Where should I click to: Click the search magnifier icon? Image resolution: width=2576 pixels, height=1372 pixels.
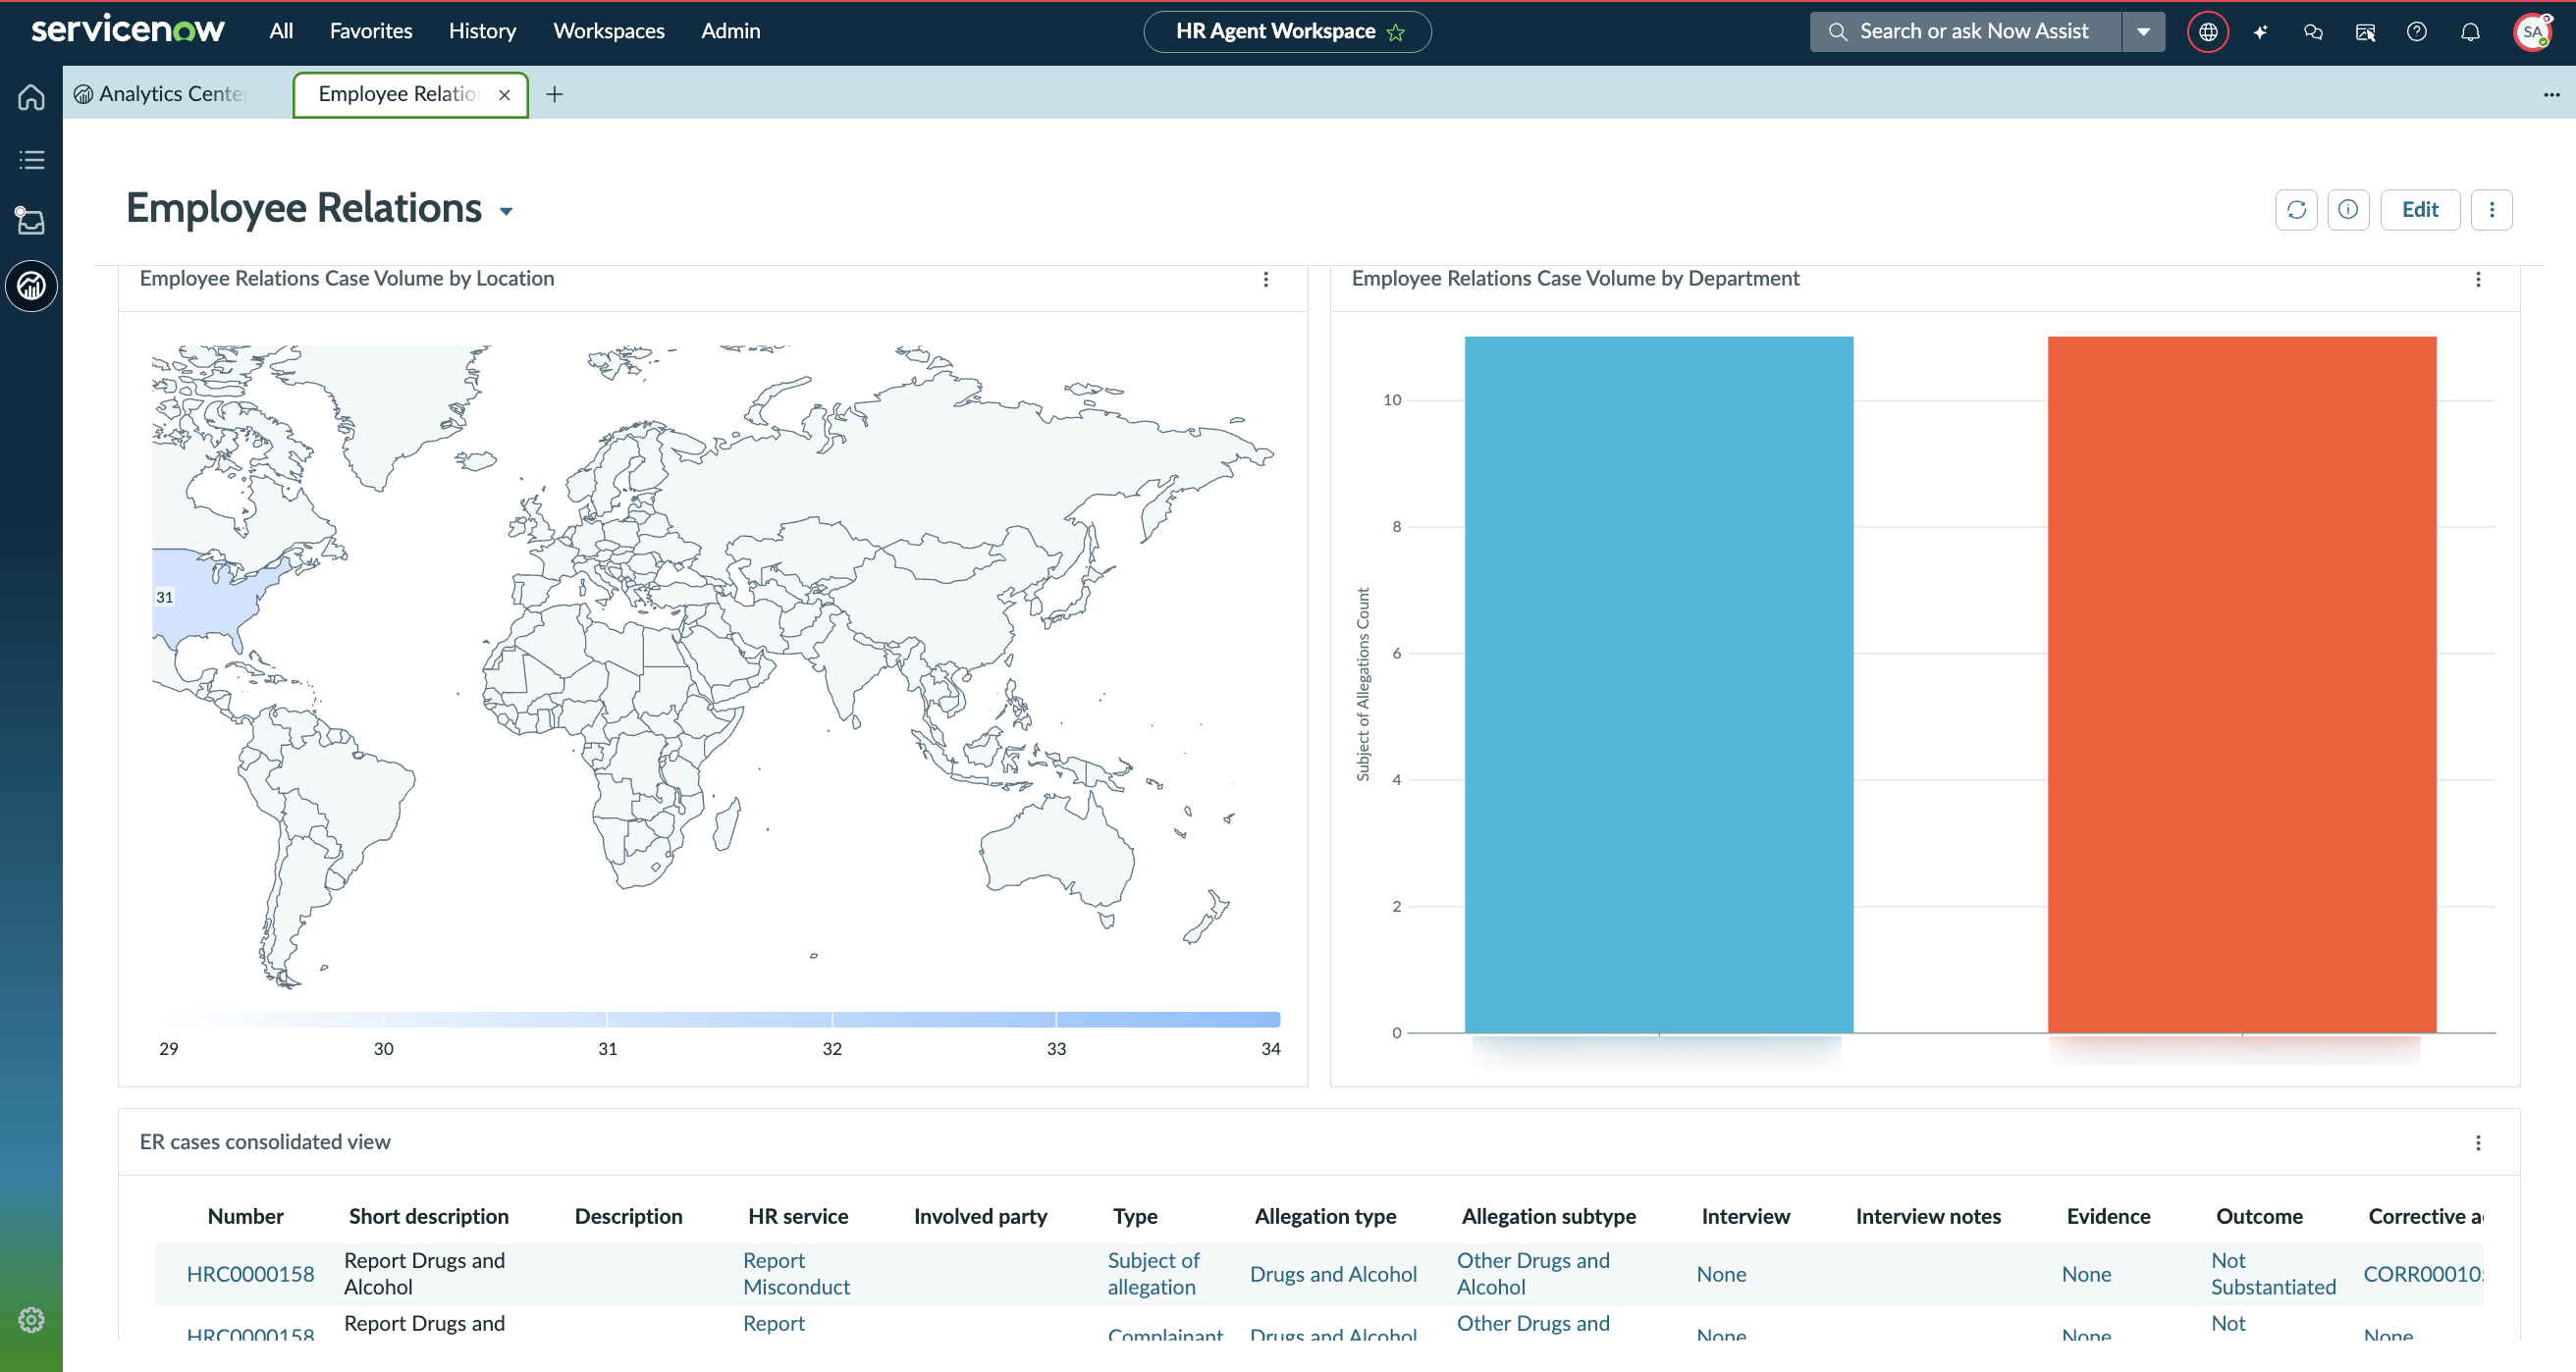click(x=1837, y=32)
